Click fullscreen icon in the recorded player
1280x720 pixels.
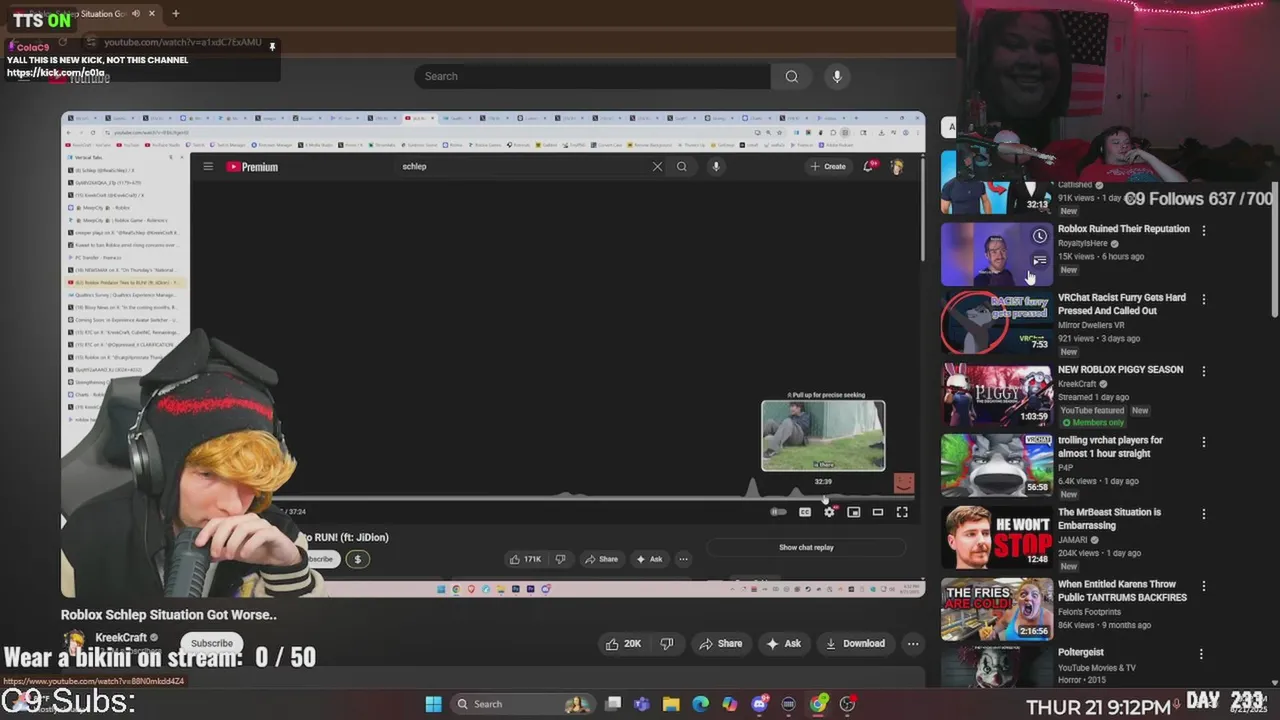pyautogui.click(x=902, y=512)
